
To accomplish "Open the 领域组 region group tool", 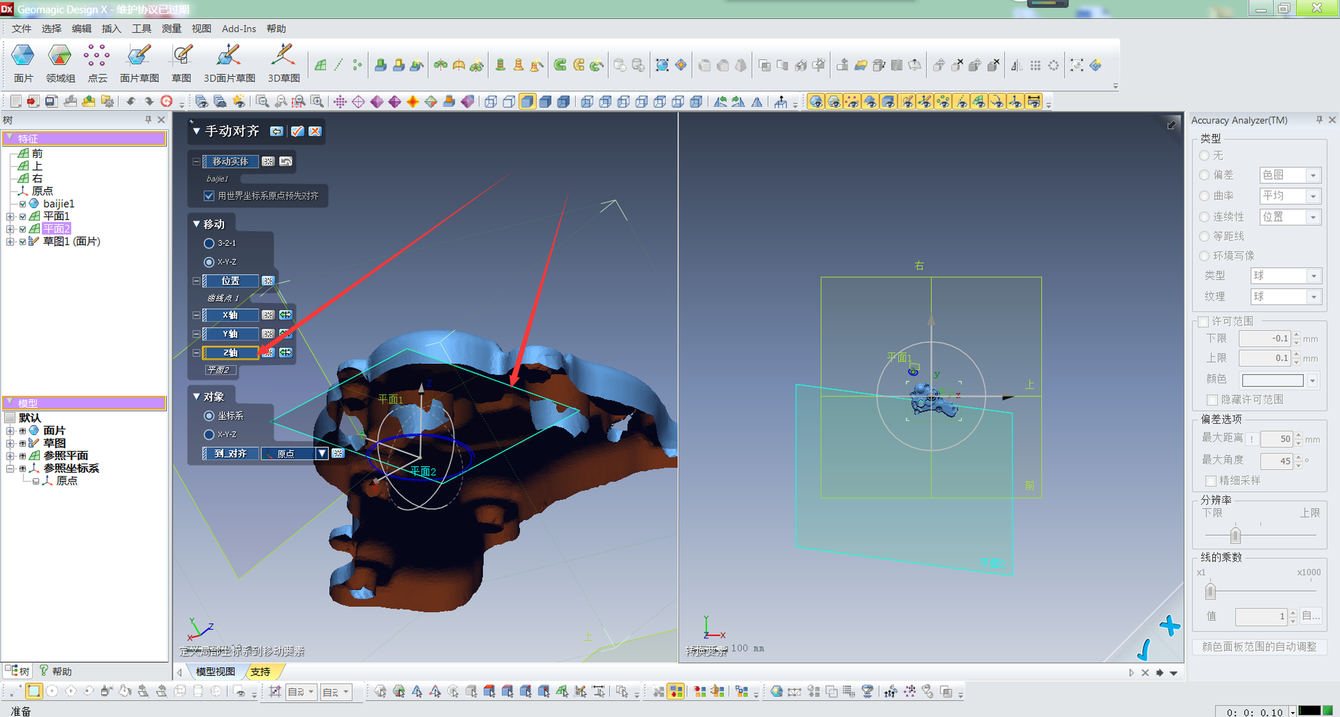I will pyautogui.click(x=60, y=62).
